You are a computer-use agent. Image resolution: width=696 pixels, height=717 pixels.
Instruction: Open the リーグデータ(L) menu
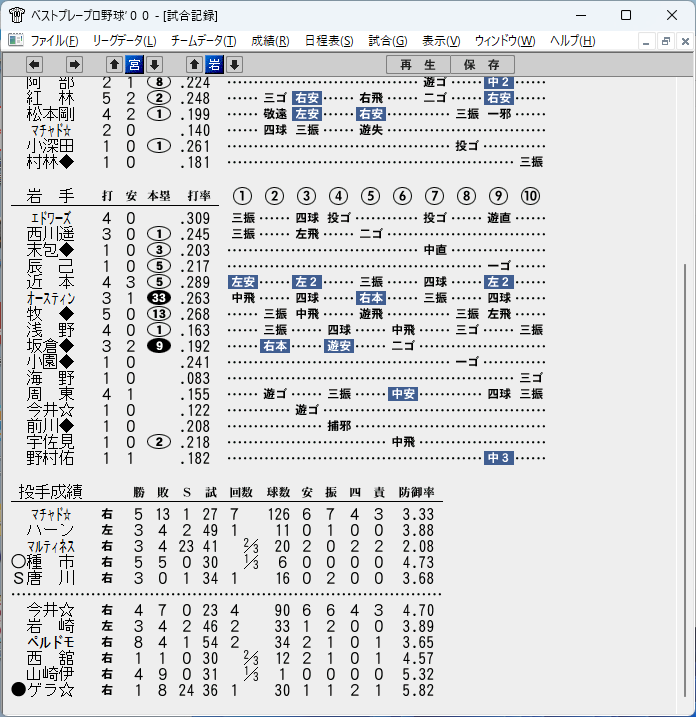coord(124,41)
